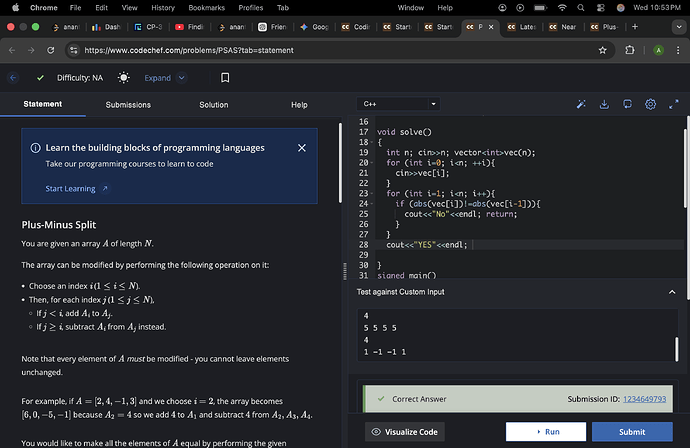This screenshot has height=448, width=690.
Task: Click the Start Learning link
Action: 70,188
